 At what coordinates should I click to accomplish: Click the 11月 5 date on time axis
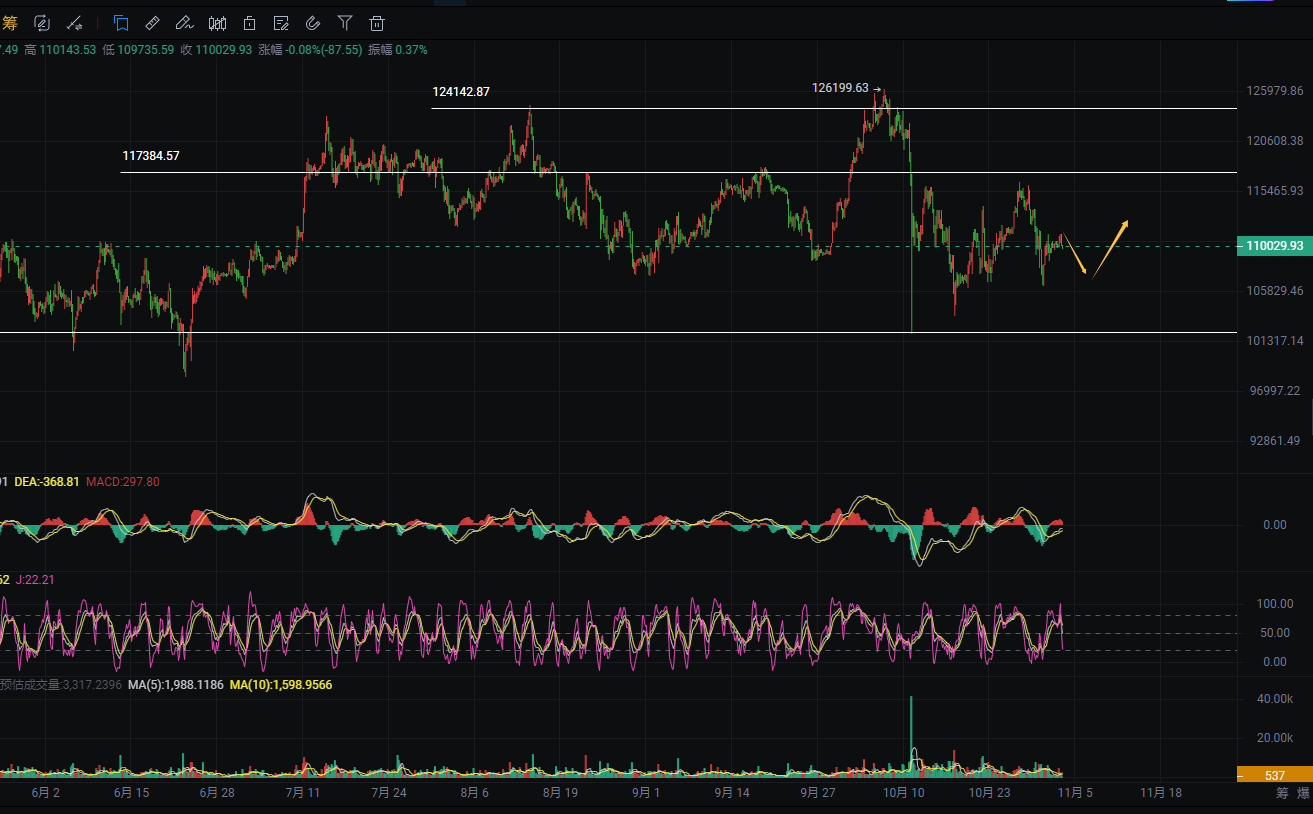pos(1075,793)
